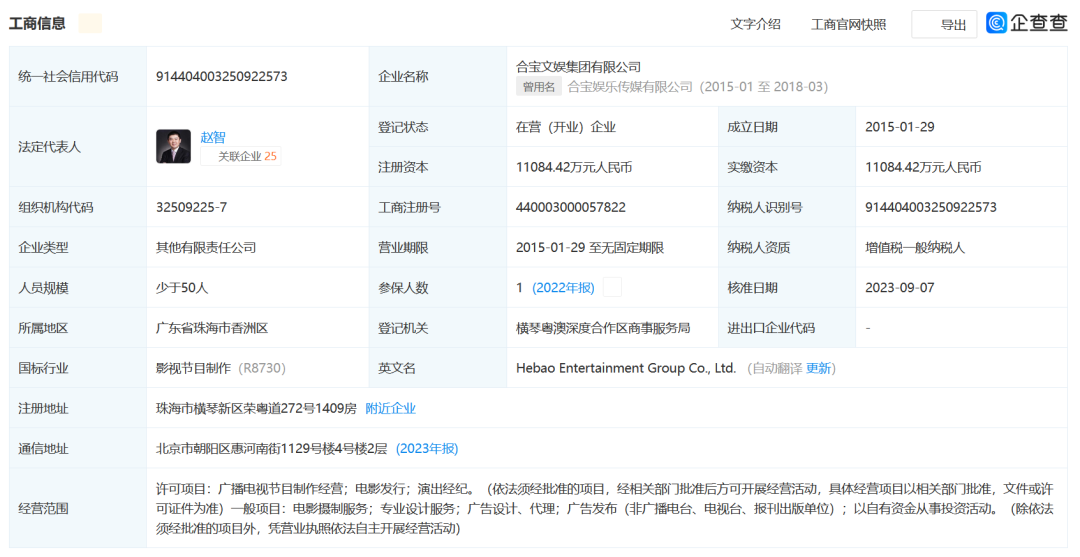Click the industry 影视节目制作 (R8730)
This screenshot has width=1080, height=557.
click(x=220, y=368)
